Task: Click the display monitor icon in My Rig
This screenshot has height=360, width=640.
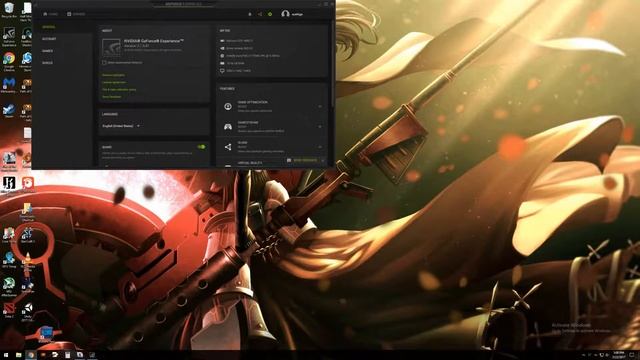Action: coord(222,71)
